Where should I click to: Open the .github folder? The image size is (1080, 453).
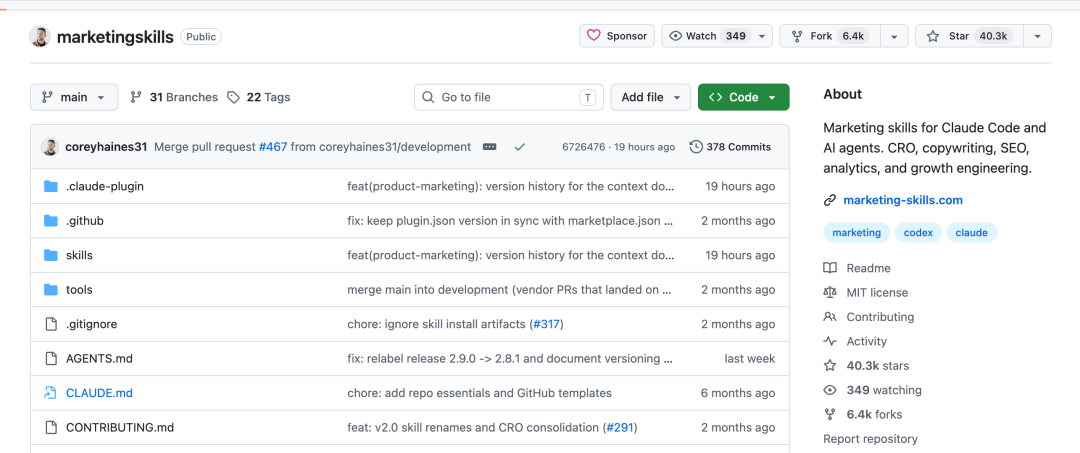tap(85, 221)
